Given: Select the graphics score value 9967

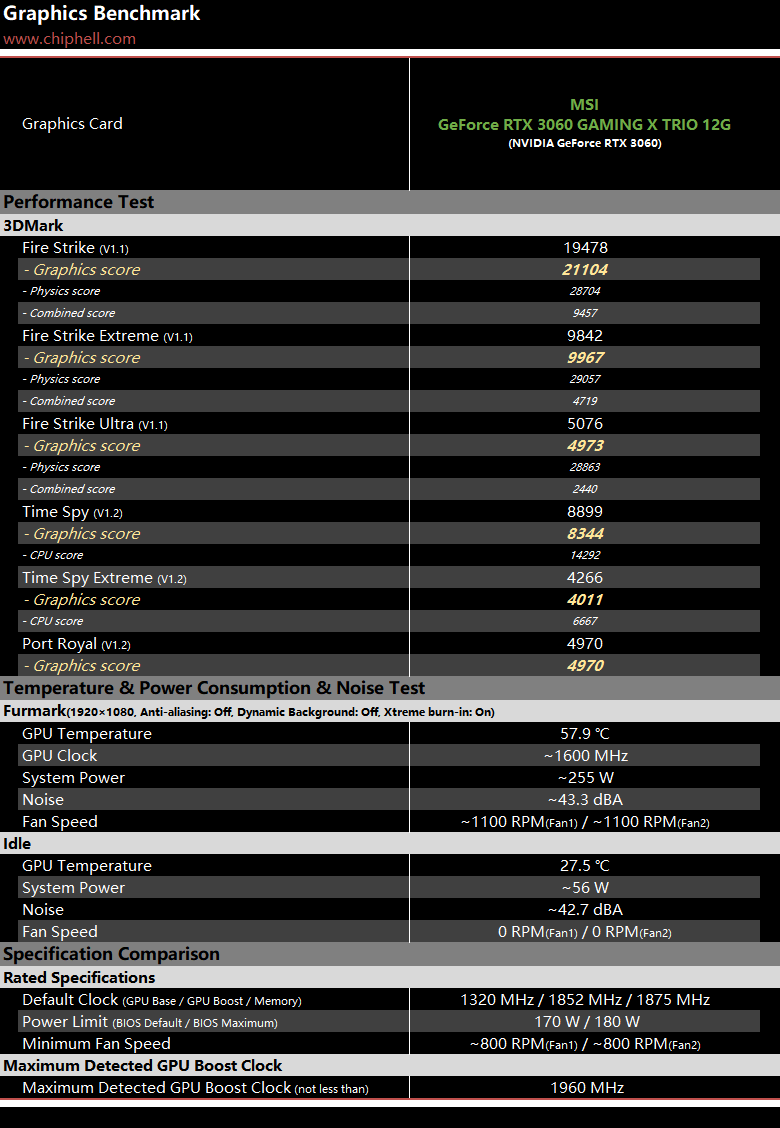Looking at the screenshot, I should [x=585, y=358].
